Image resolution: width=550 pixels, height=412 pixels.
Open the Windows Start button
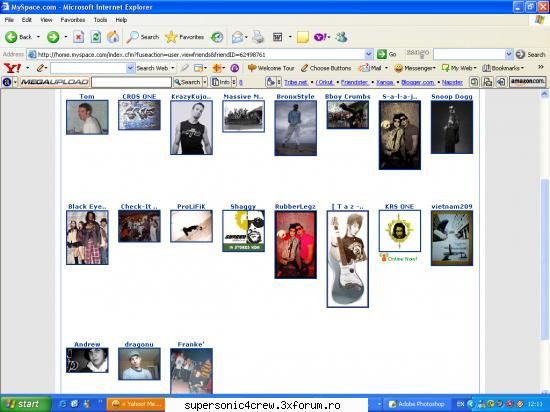click(25, 404)
